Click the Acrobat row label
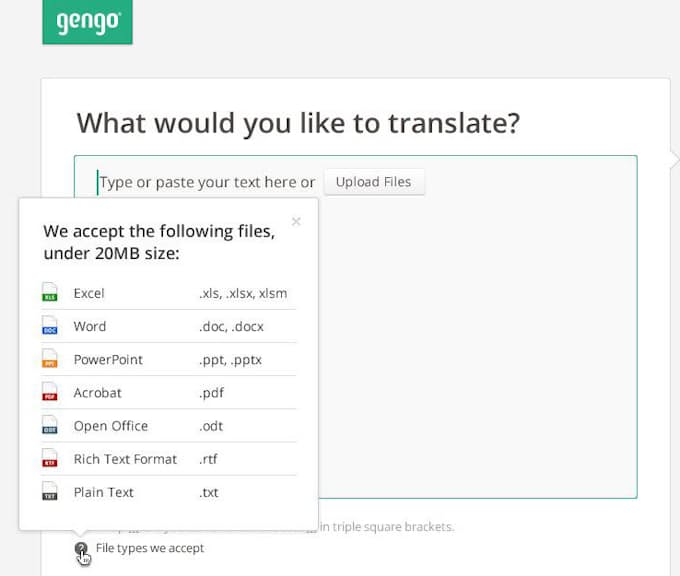This screenshot has height=576, width=680. [x=96, y=393]
